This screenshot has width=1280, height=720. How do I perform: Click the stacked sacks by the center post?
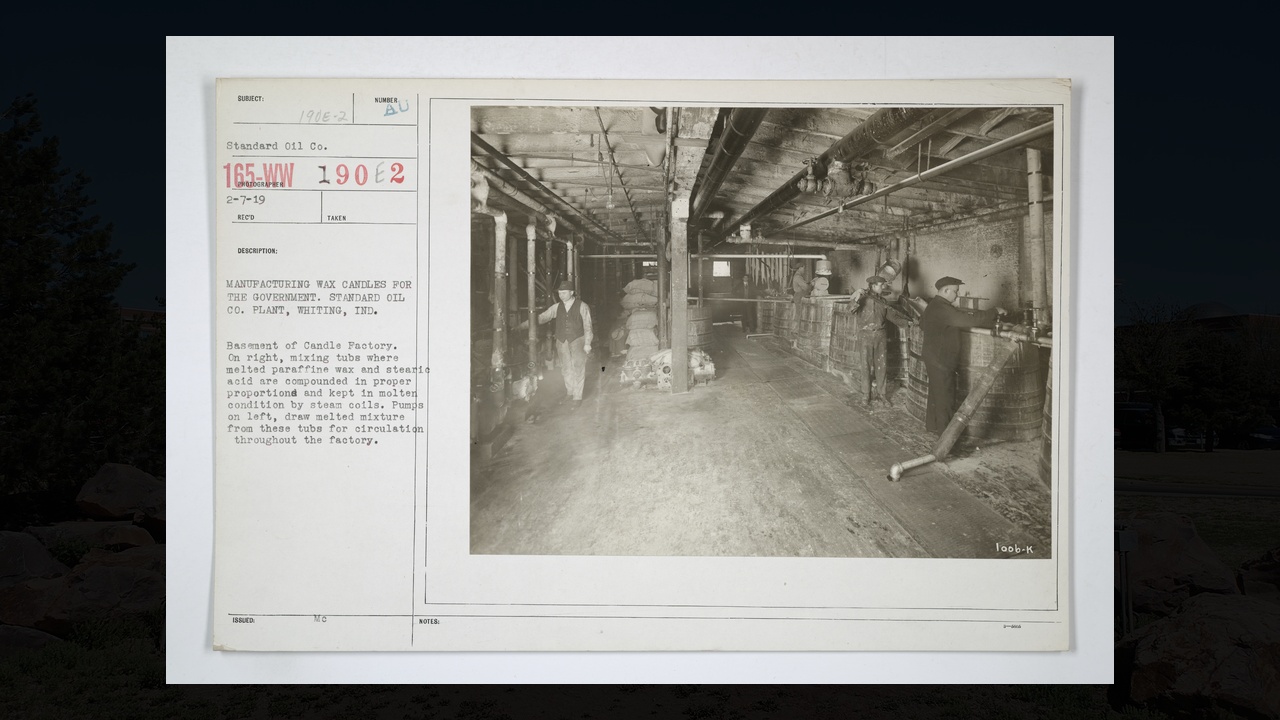tap(640, 320)
